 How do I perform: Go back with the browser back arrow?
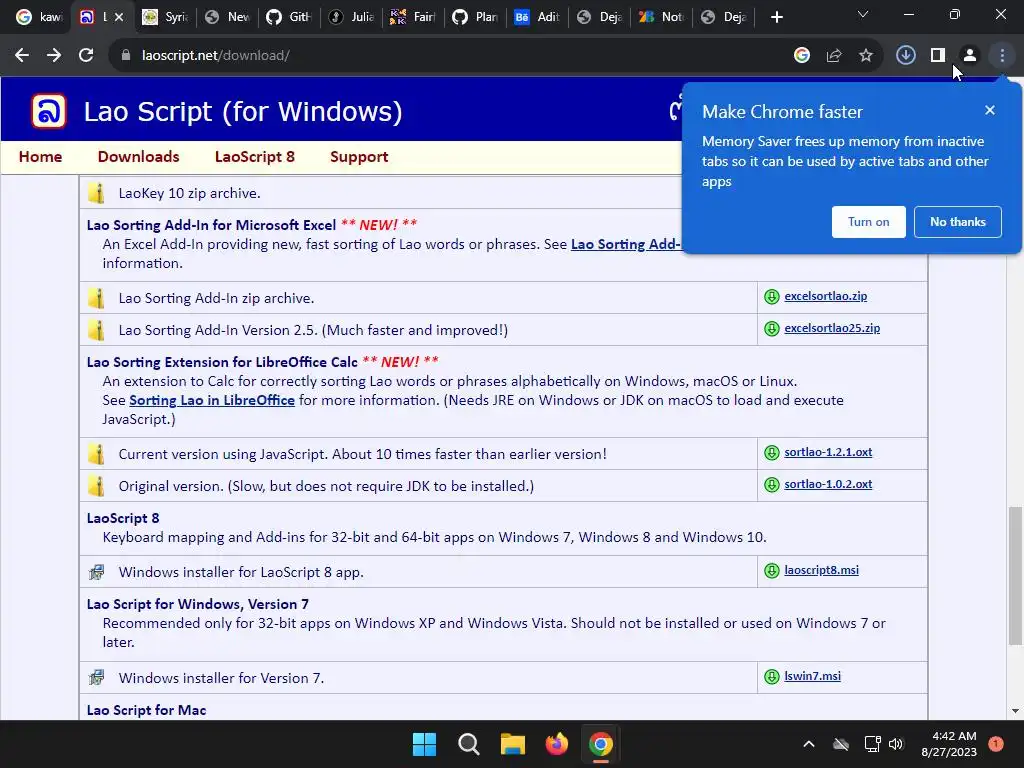pos(22,56)
